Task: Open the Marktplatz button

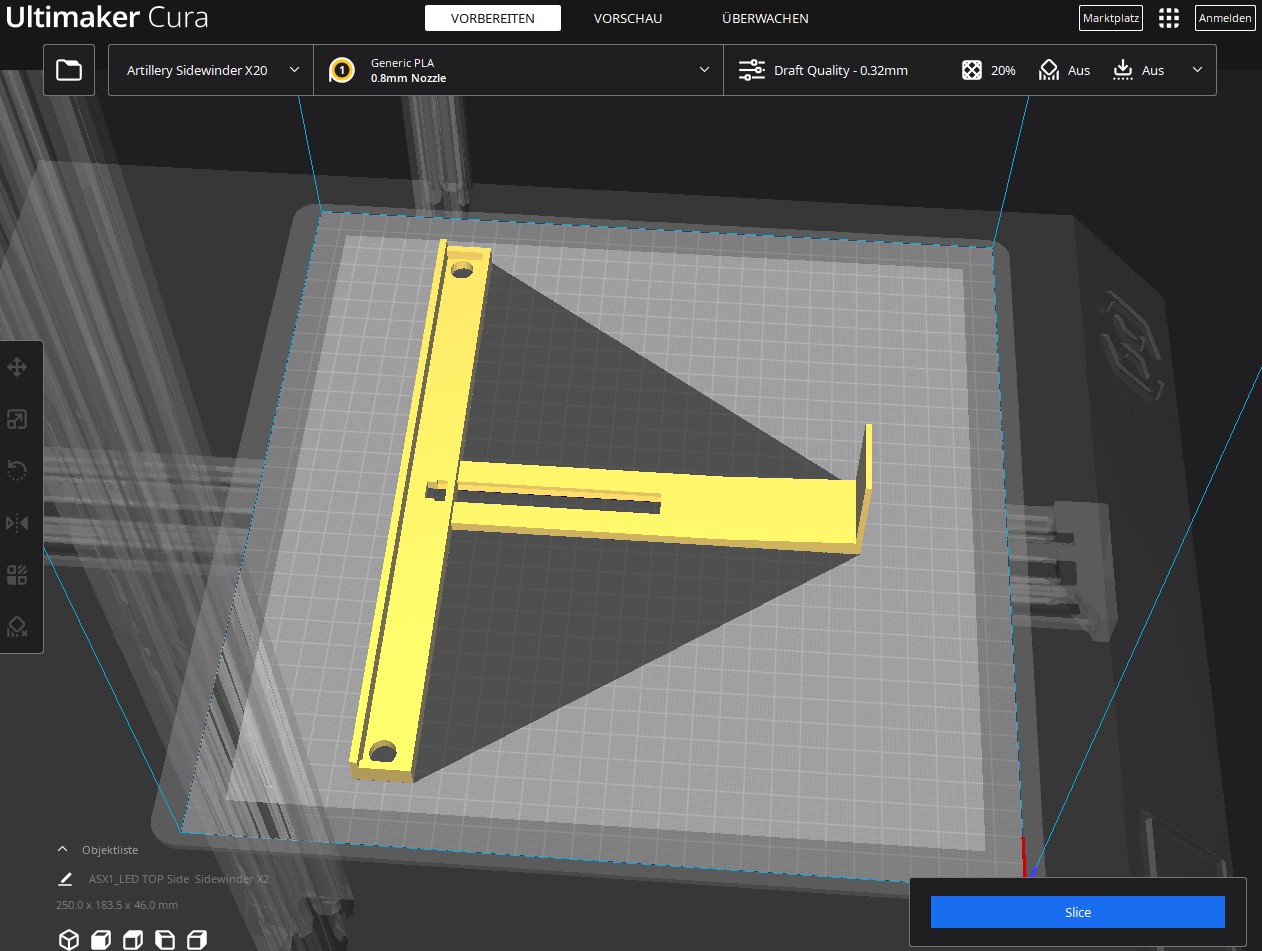Action: [x=1111, y=18]
